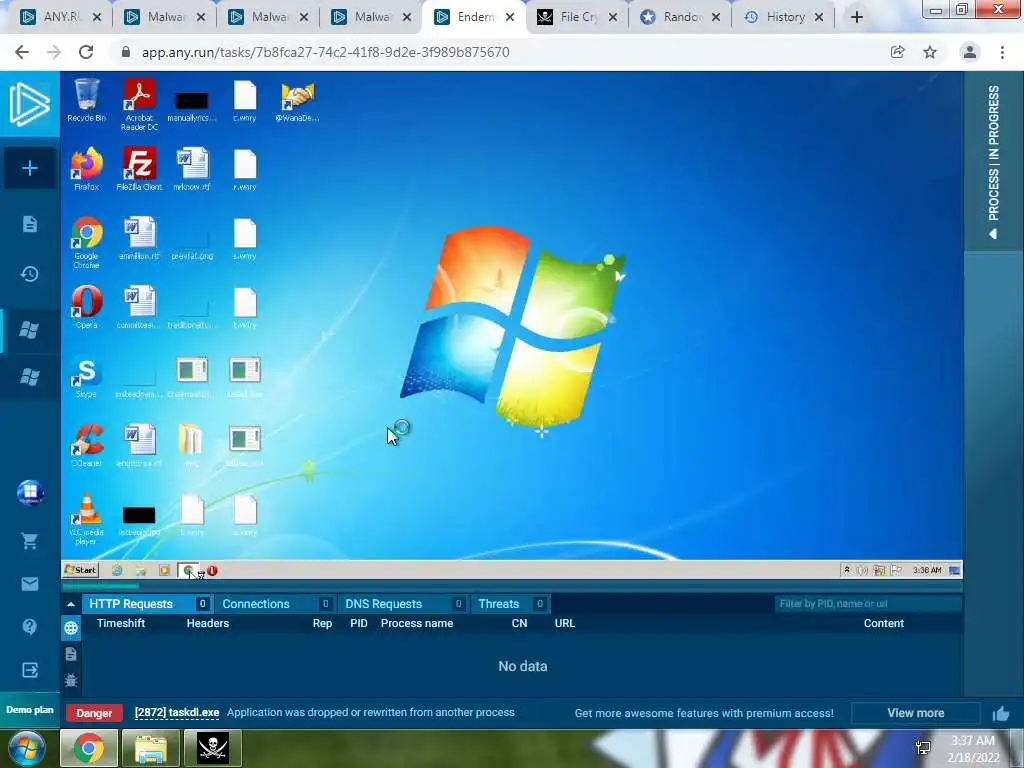Open the document report icon in ANY.RUN sidebar

(29, 224)
